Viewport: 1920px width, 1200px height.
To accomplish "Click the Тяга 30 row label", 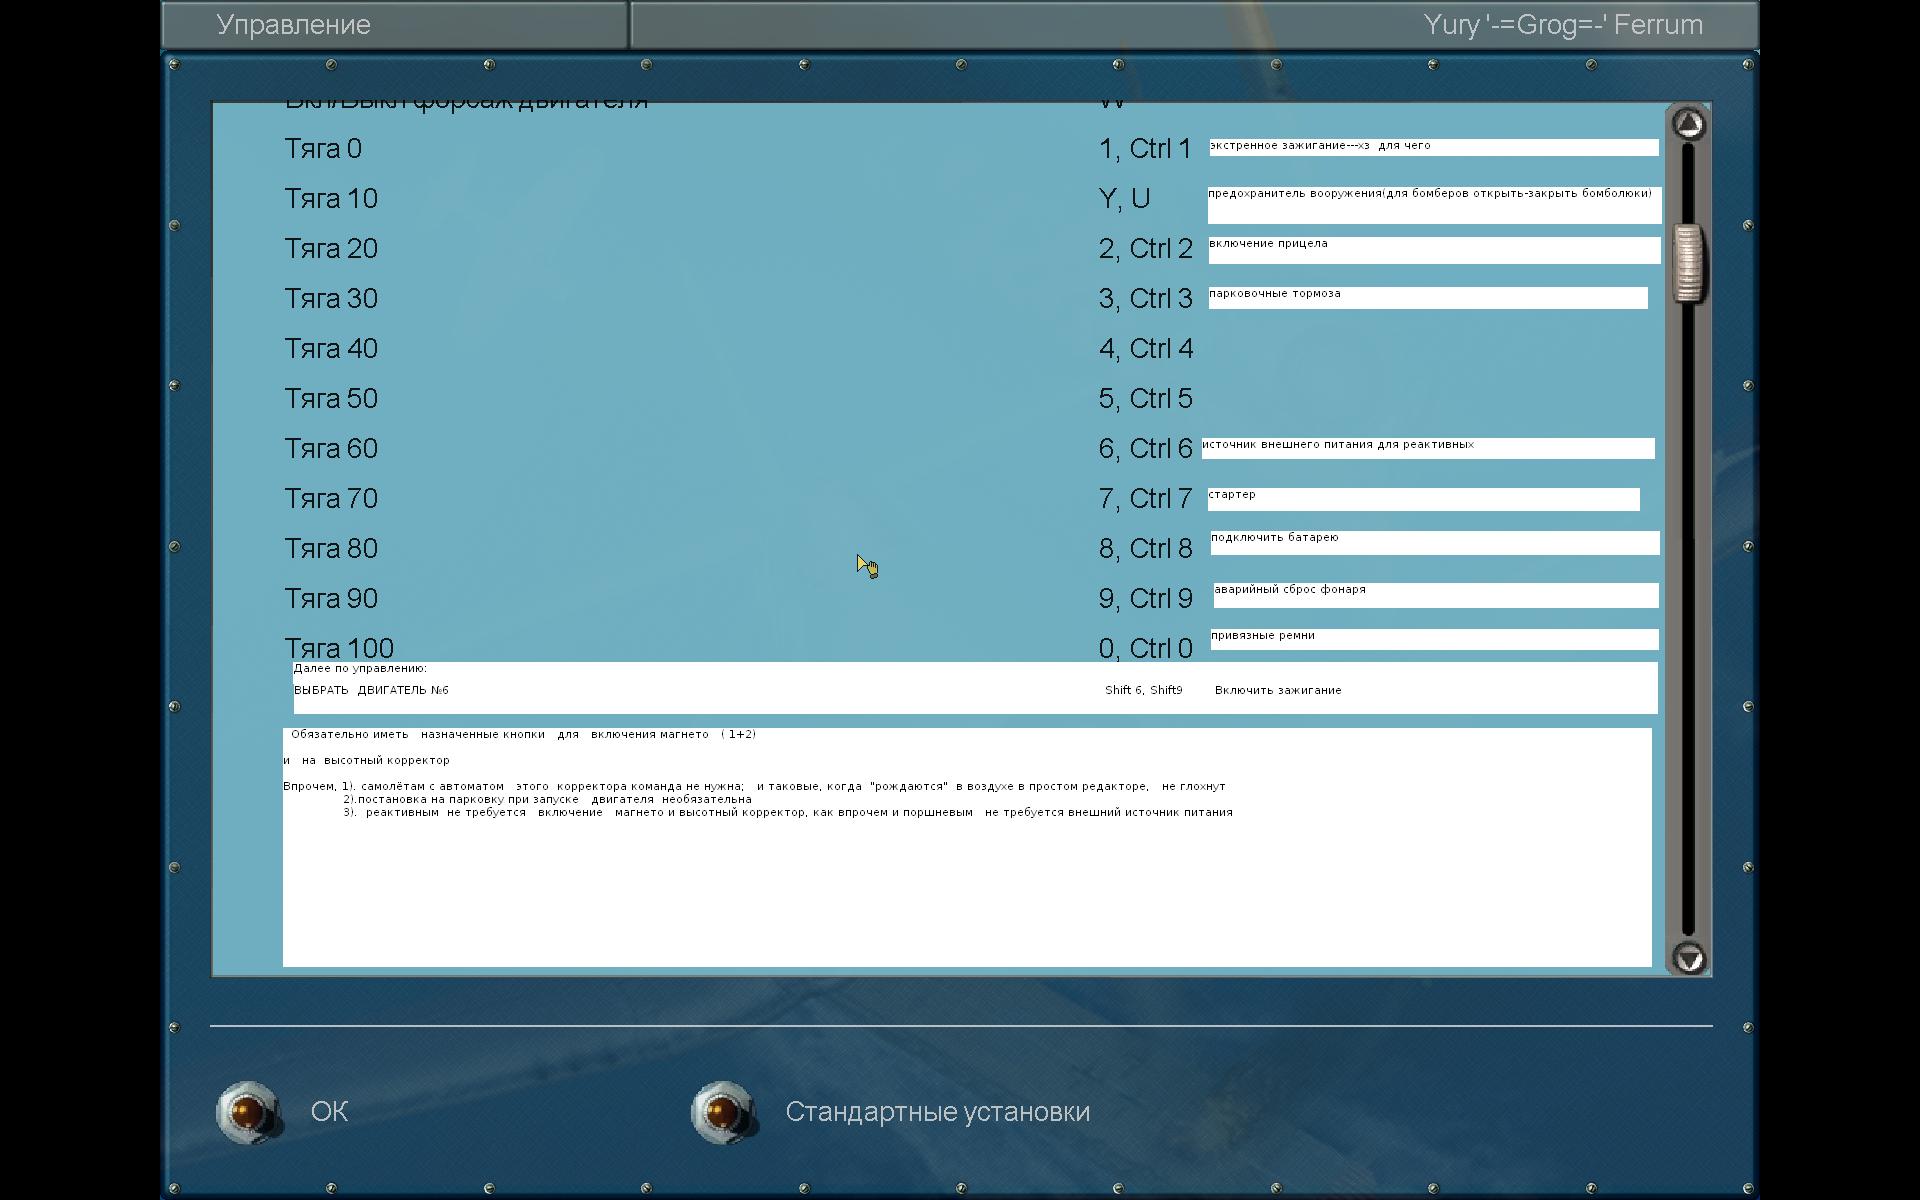I will (x=331, y=299).
